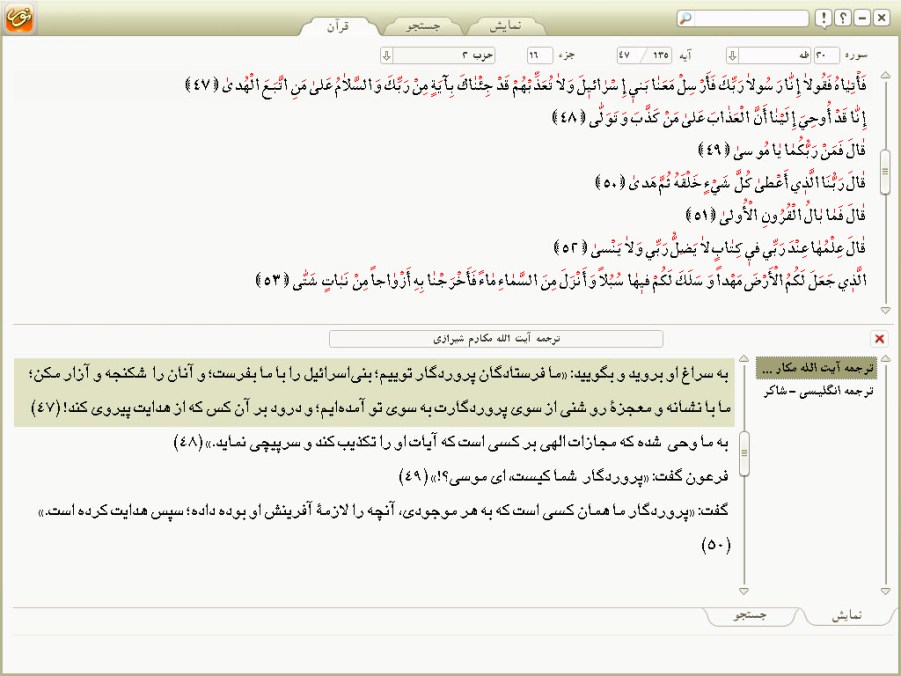
Task: Open the top نمایش tab
Action: [505, 26]
